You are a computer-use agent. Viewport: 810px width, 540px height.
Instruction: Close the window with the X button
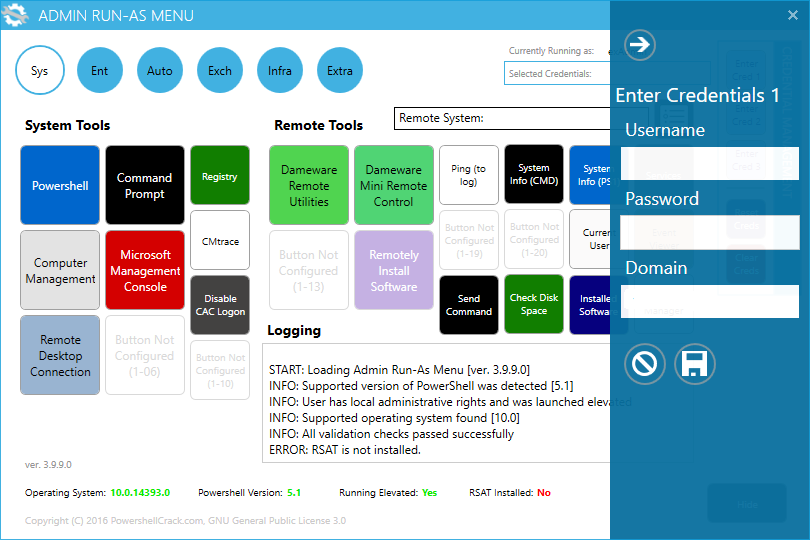click(x=792, y=15)
